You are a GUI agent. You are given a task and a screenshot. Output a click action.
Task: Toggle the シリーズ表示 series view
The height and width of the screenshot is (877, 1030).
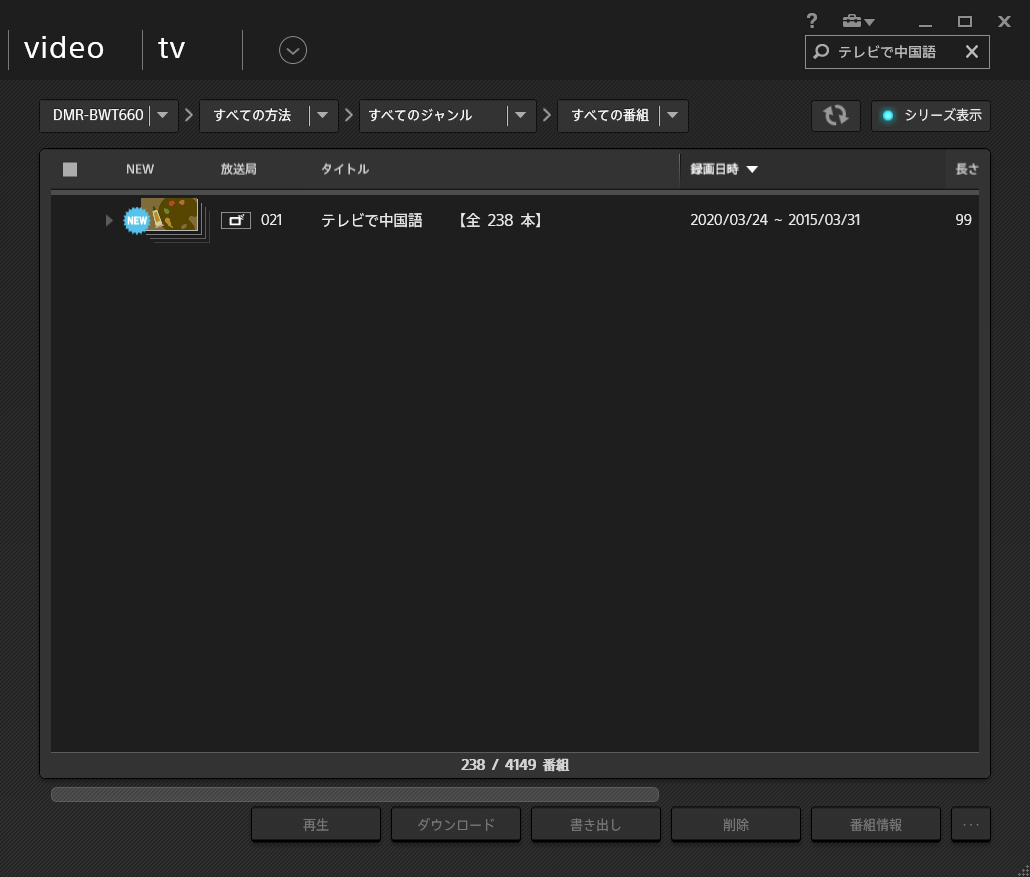tap(930, 115)
